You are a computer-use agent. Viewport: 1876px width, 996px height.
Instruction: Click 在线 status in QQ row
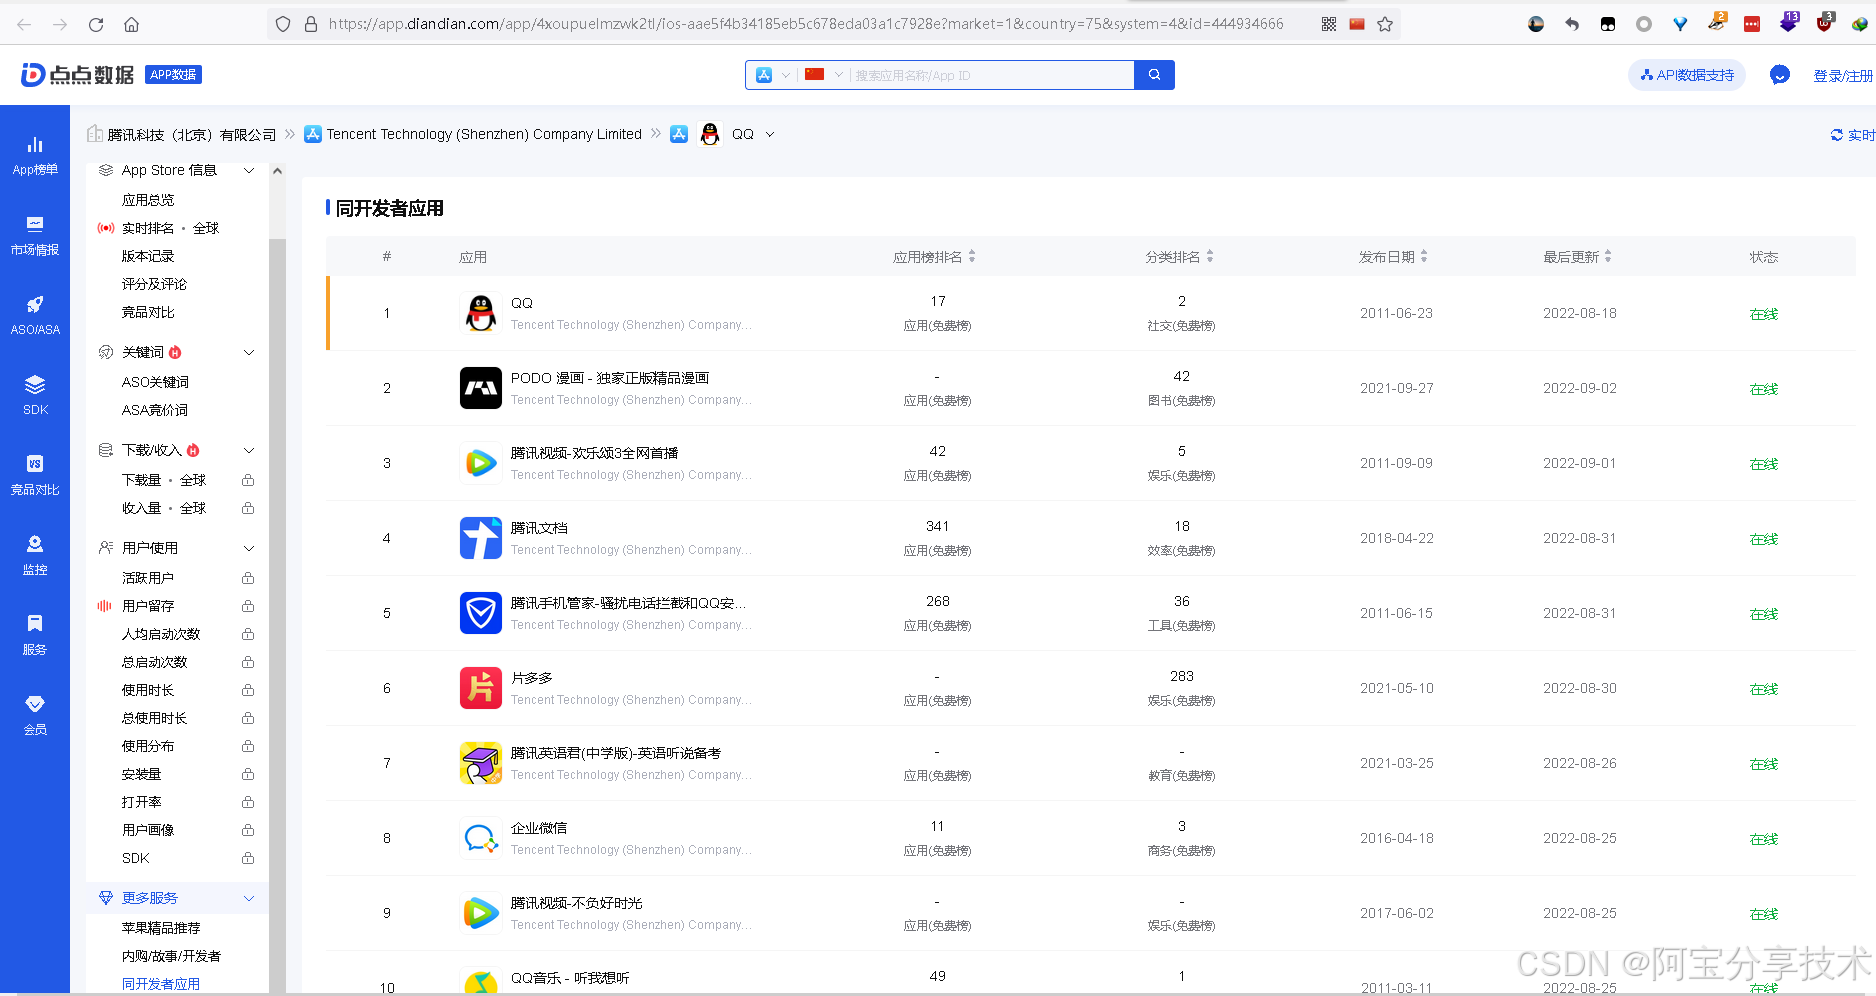tap(1763, 314)
